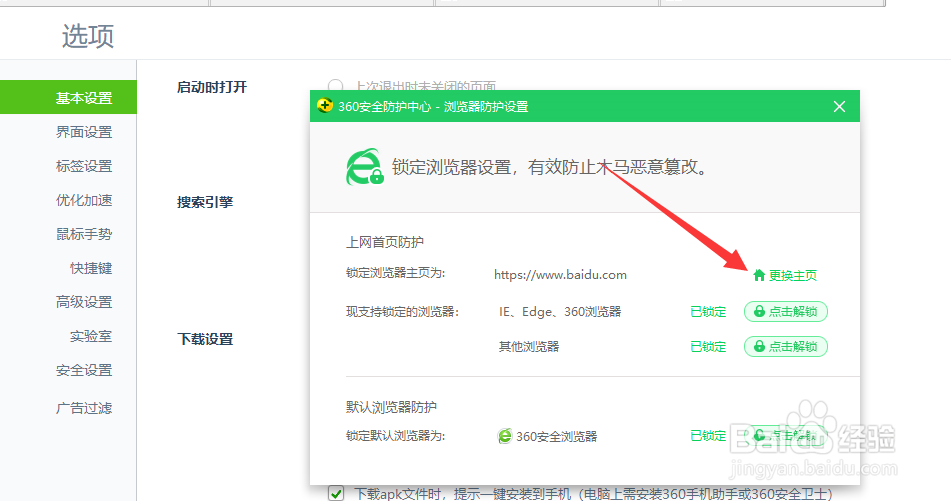Go to 高级设置 in the sidebar
Viewport: 951px width, 501px height.
(x=84, y=302)
